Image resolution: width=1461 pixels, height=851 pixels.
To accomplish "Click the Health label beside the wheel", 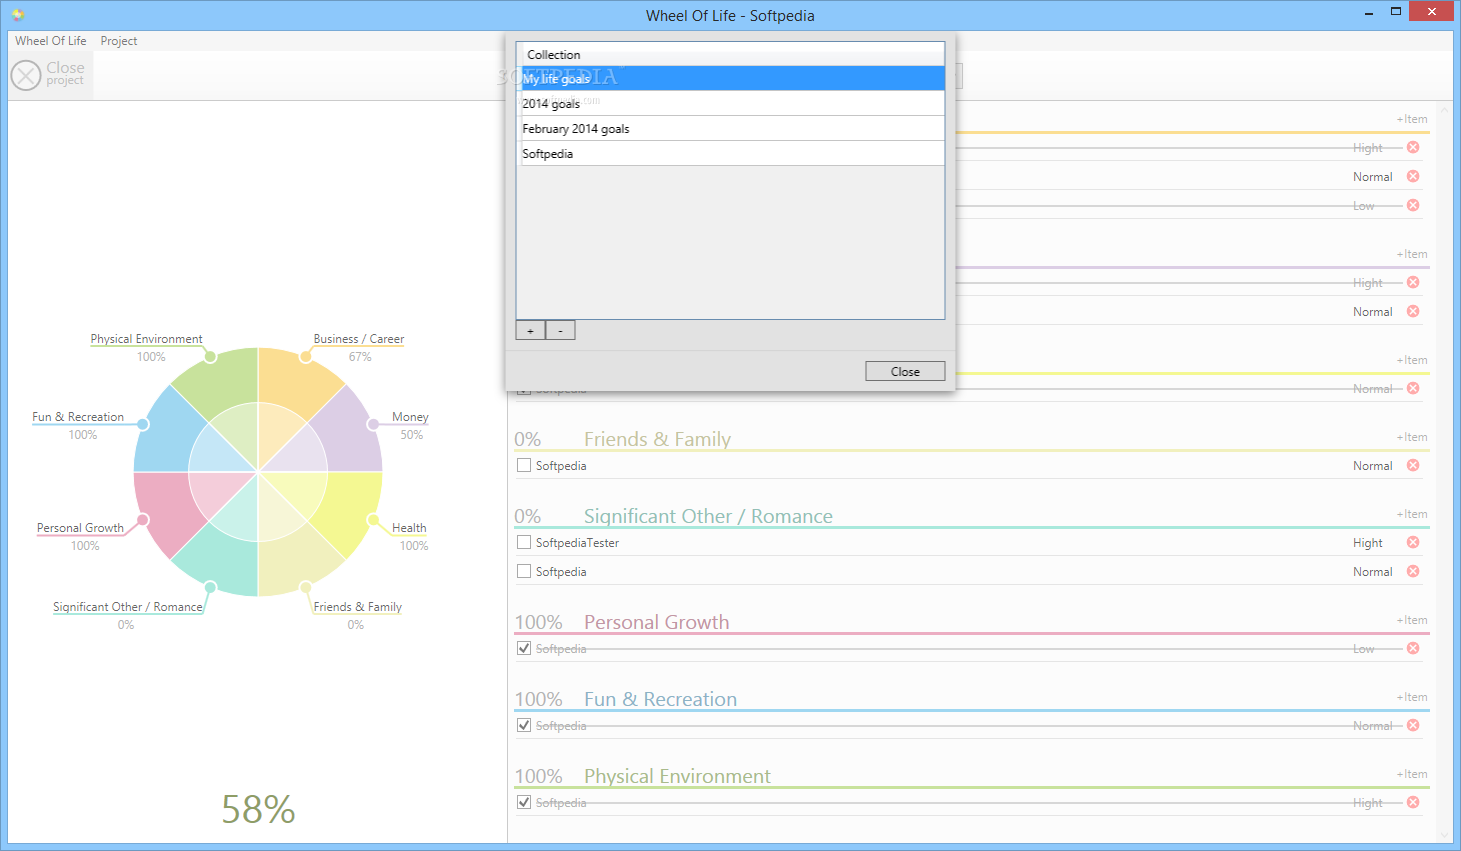I will coord(409,528).
